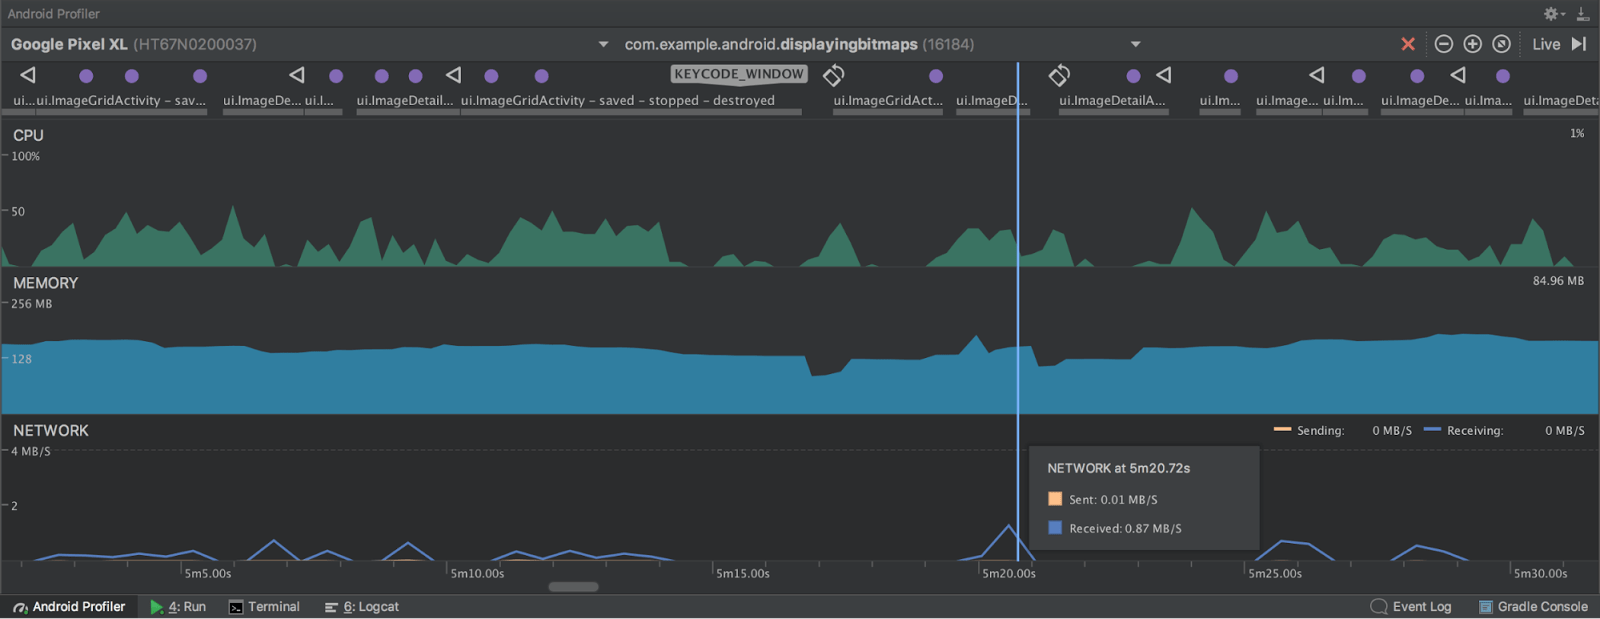Click the 'Receiving:' legend label
Image resolution: width=1600 pixels, height=619 pixels.
[x=1475, y=431]
